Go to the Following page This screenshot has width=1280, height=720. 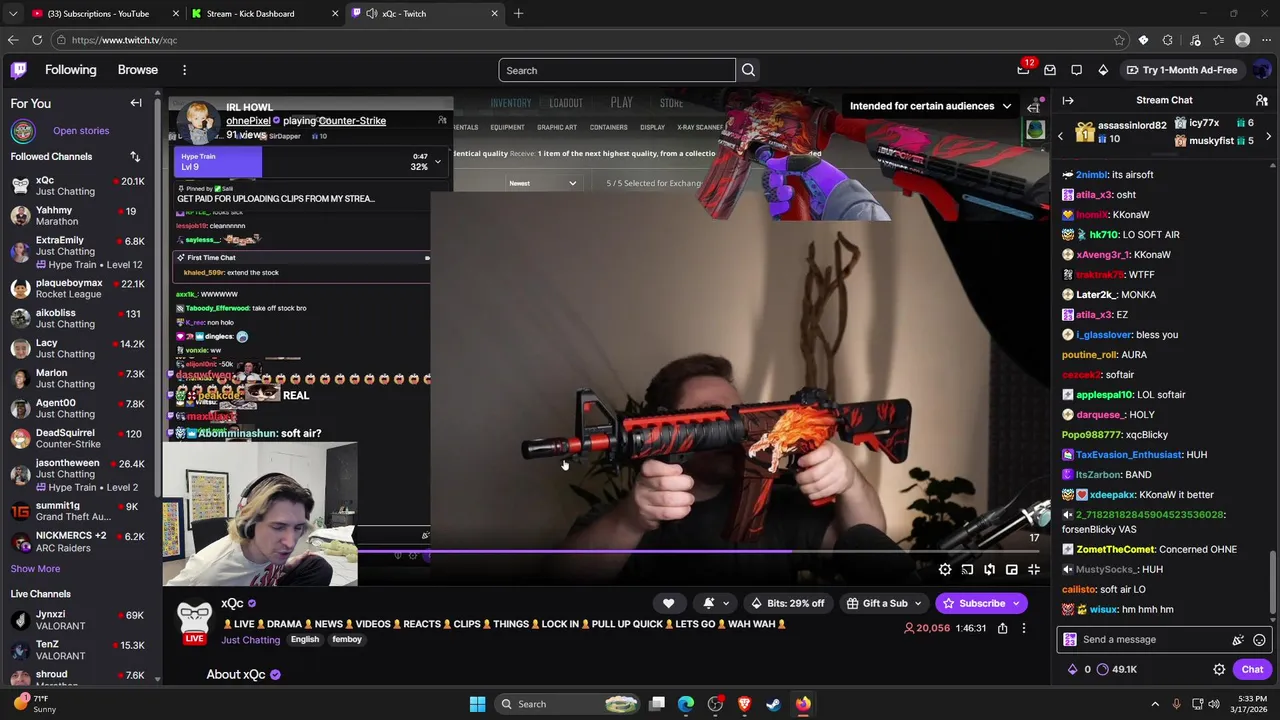70,70
